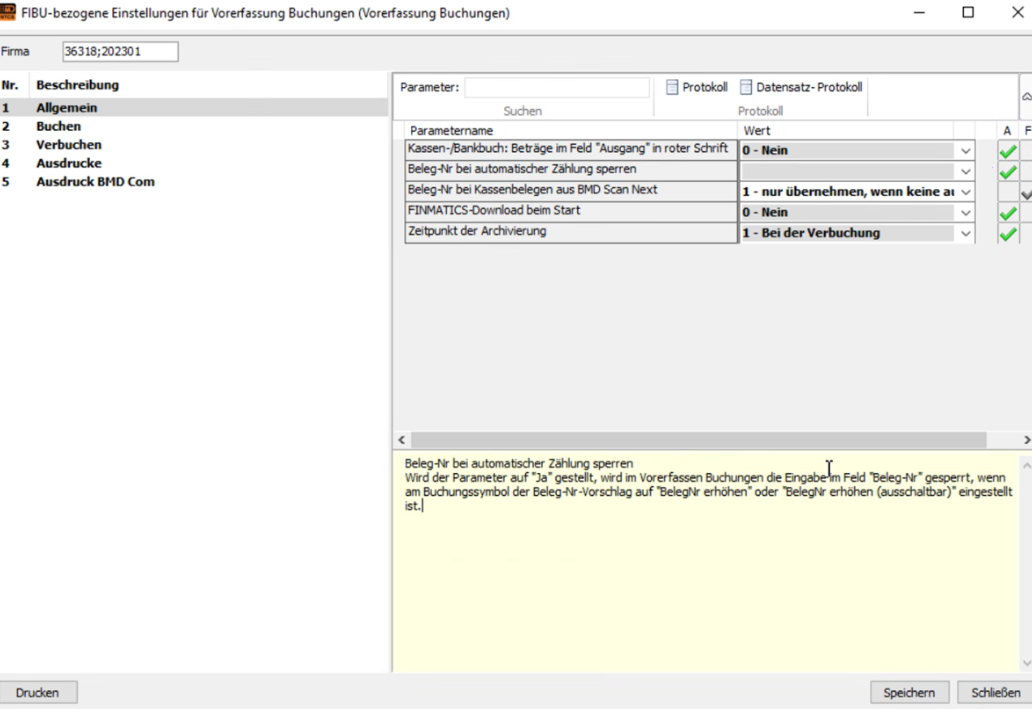Click the Speichern button

tap(908, 692)
